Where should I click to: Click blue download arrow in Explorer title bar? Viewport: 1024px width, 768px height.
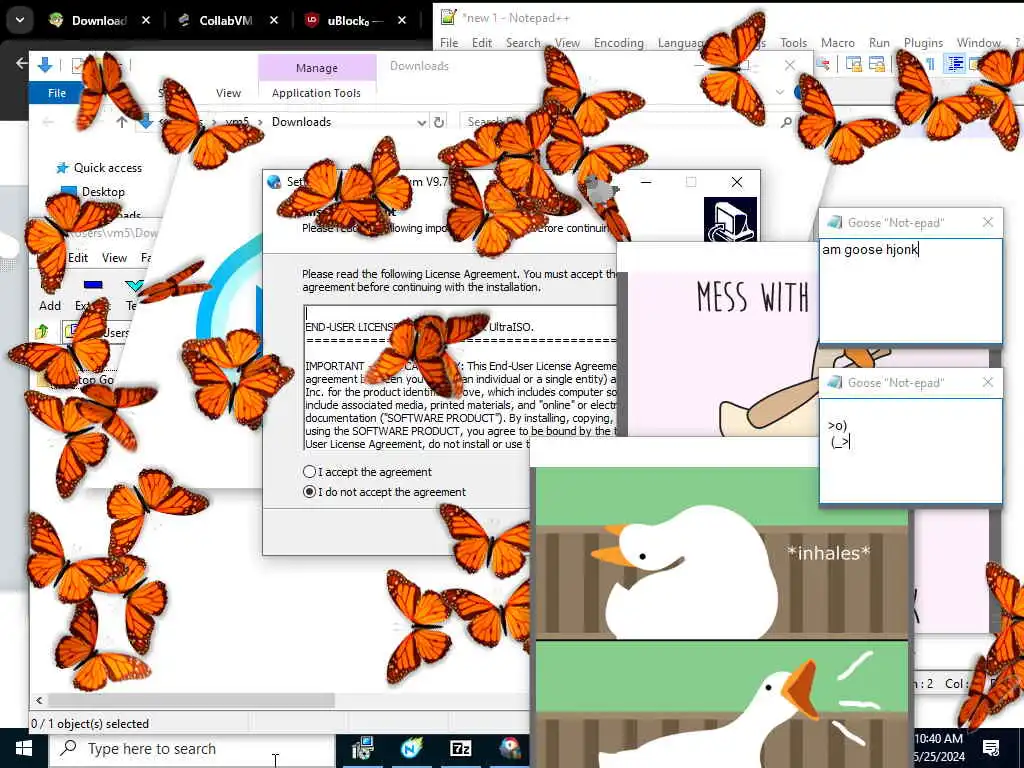point(45,65)
